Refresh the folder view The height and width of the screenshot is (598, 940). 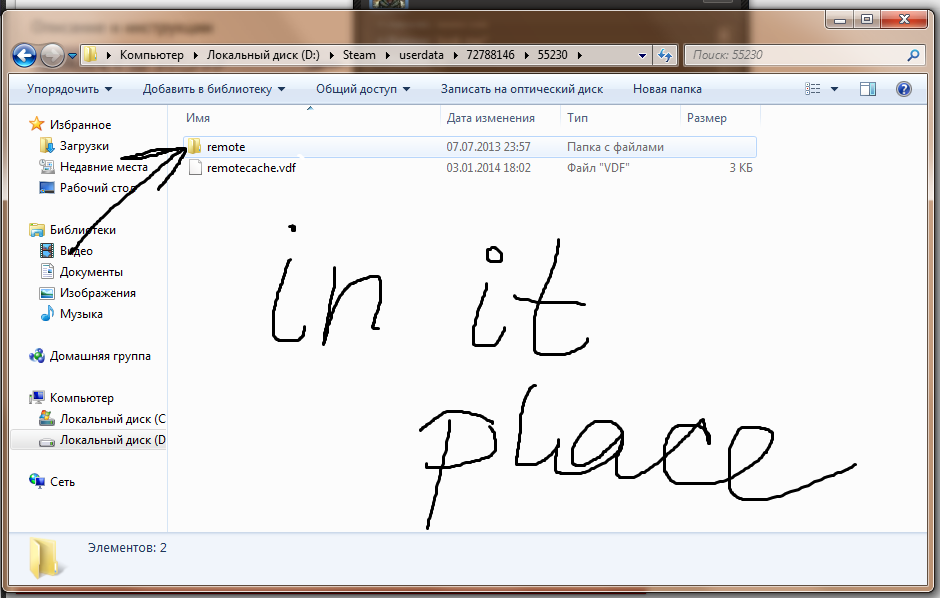(x=665, y=55)
